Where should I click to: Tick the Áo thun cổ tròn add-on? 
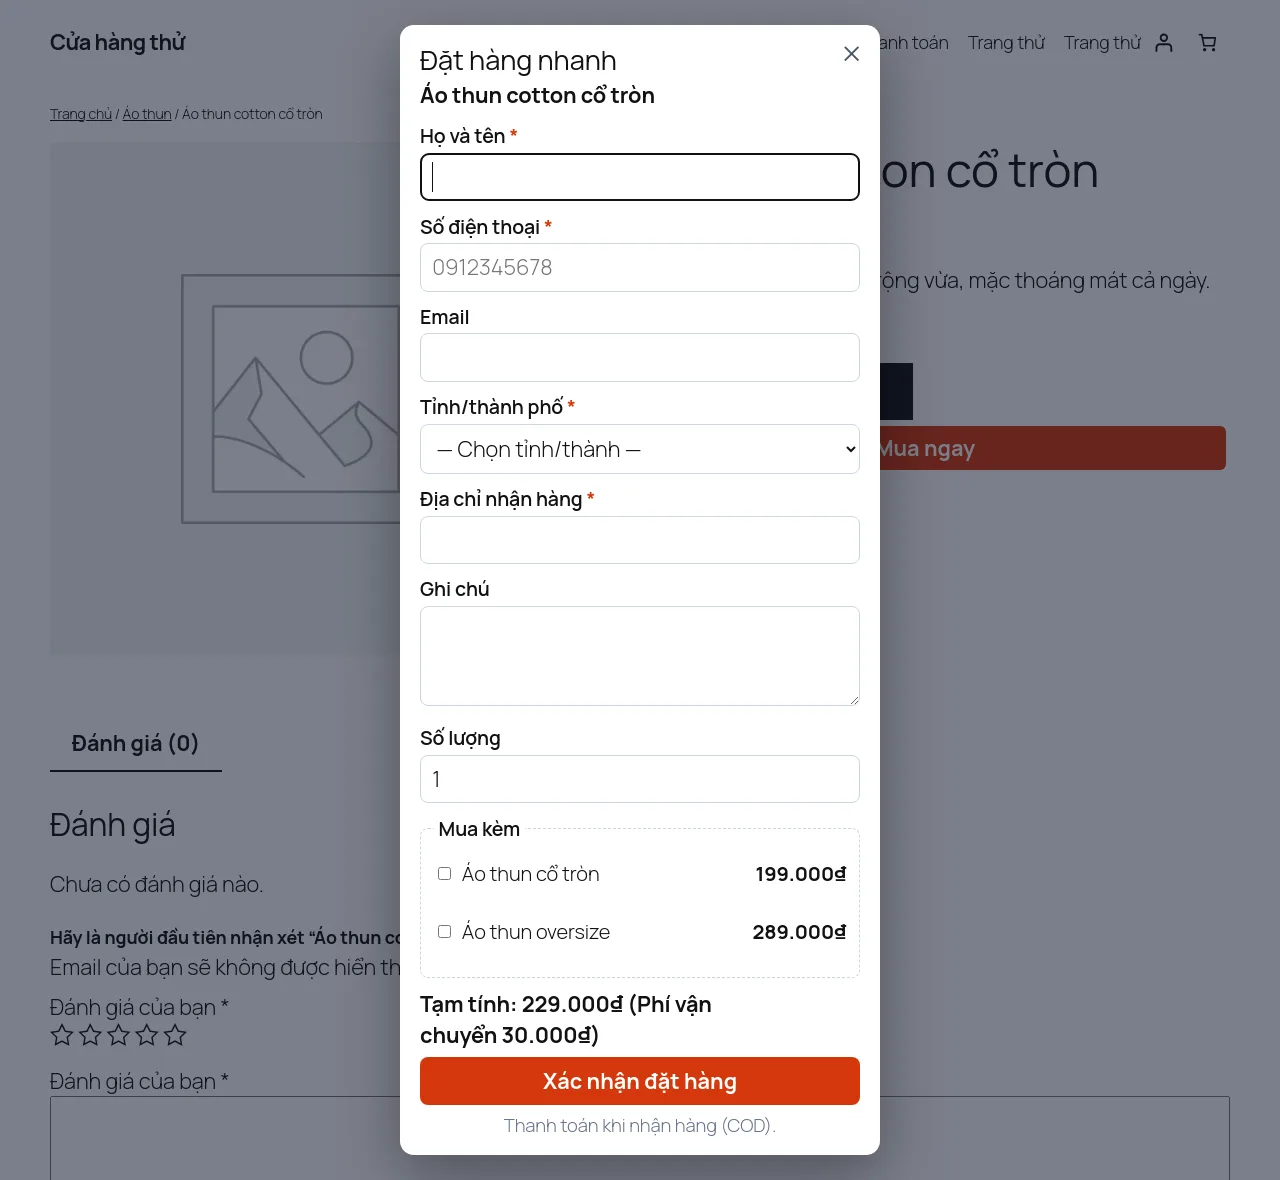[x=445, y=874]
